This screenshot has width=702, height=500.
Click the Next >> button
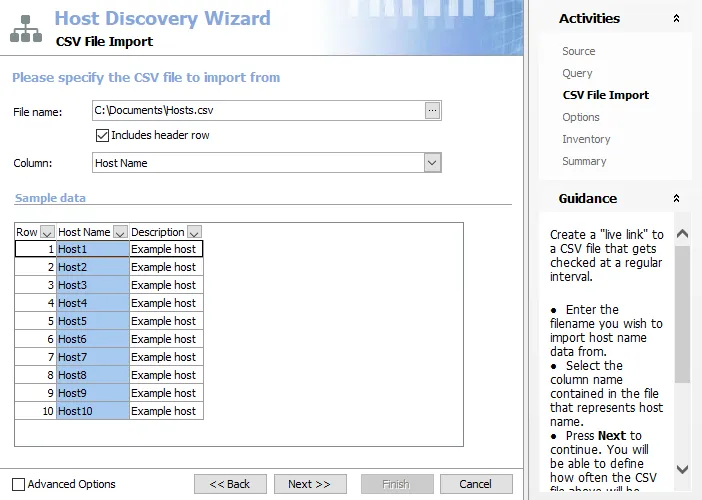click(x=310, y=484)
